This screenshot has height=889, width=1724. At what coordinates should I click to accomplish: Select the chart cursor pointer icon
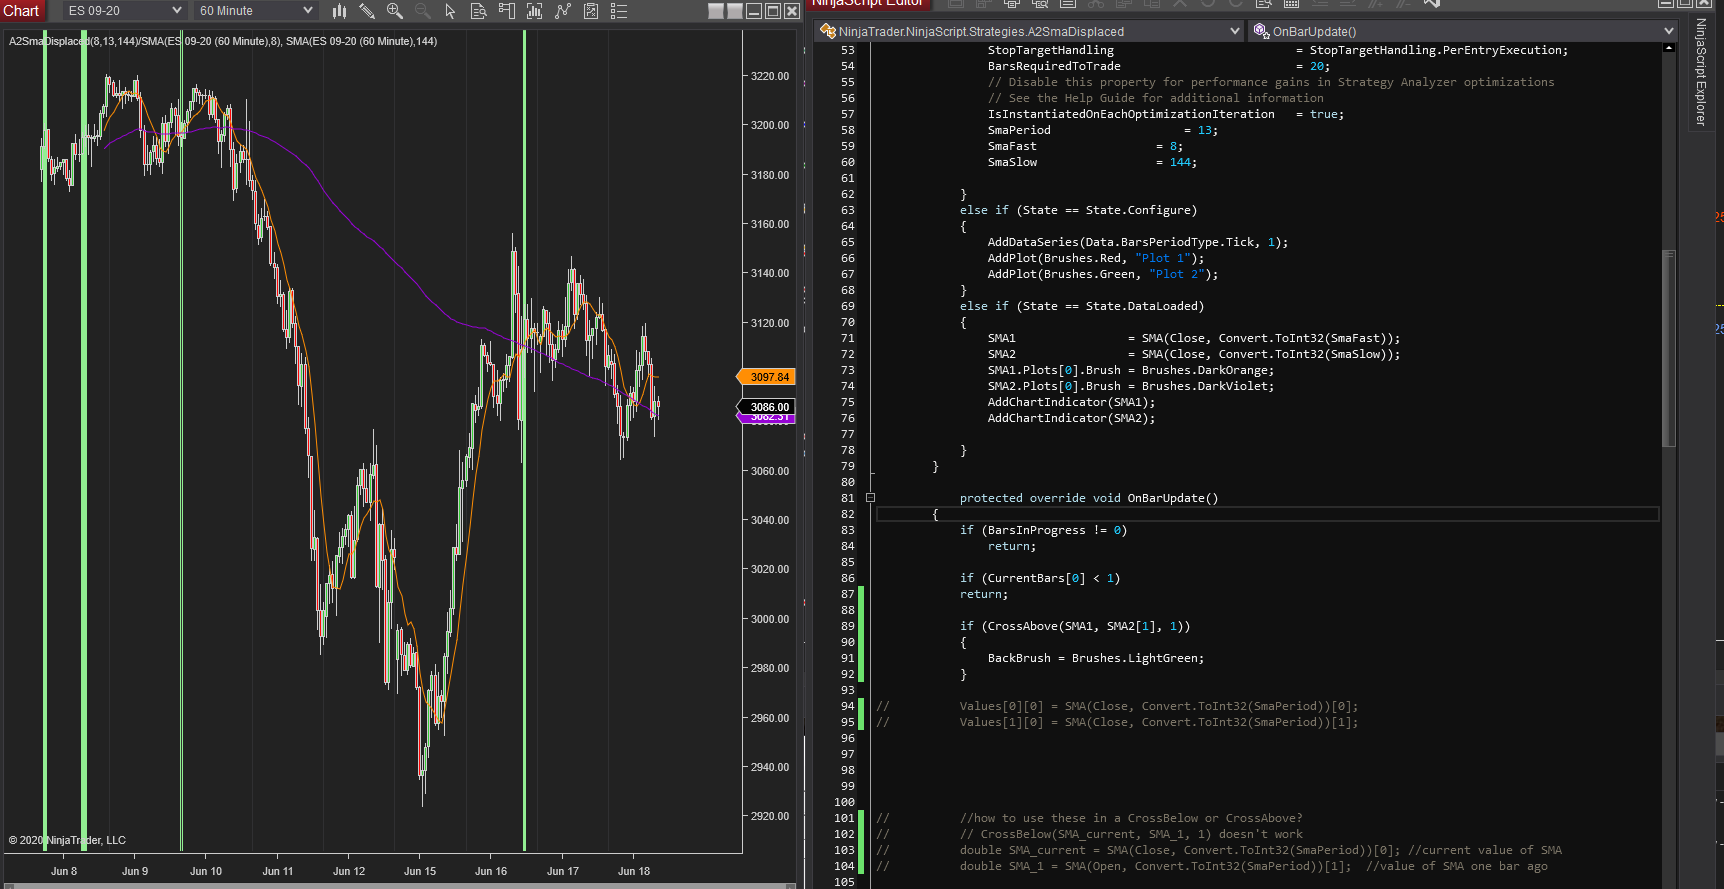tap(450, 11)
